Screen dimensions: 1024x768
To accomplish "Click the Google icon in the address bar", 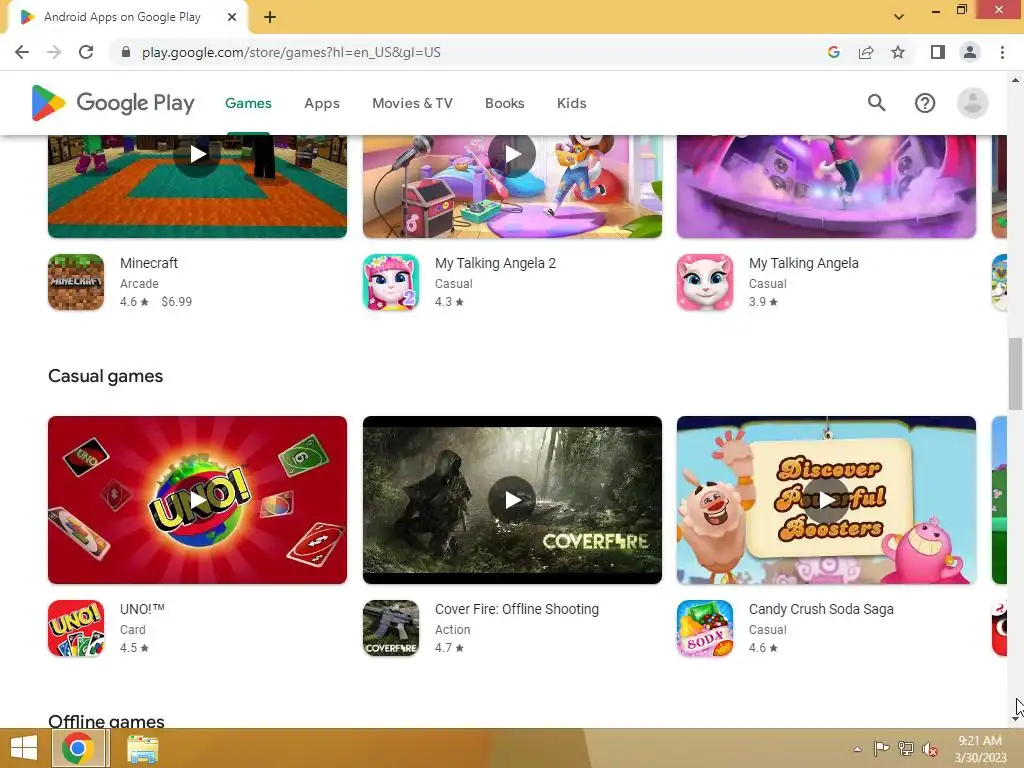I will click(833, 52).
